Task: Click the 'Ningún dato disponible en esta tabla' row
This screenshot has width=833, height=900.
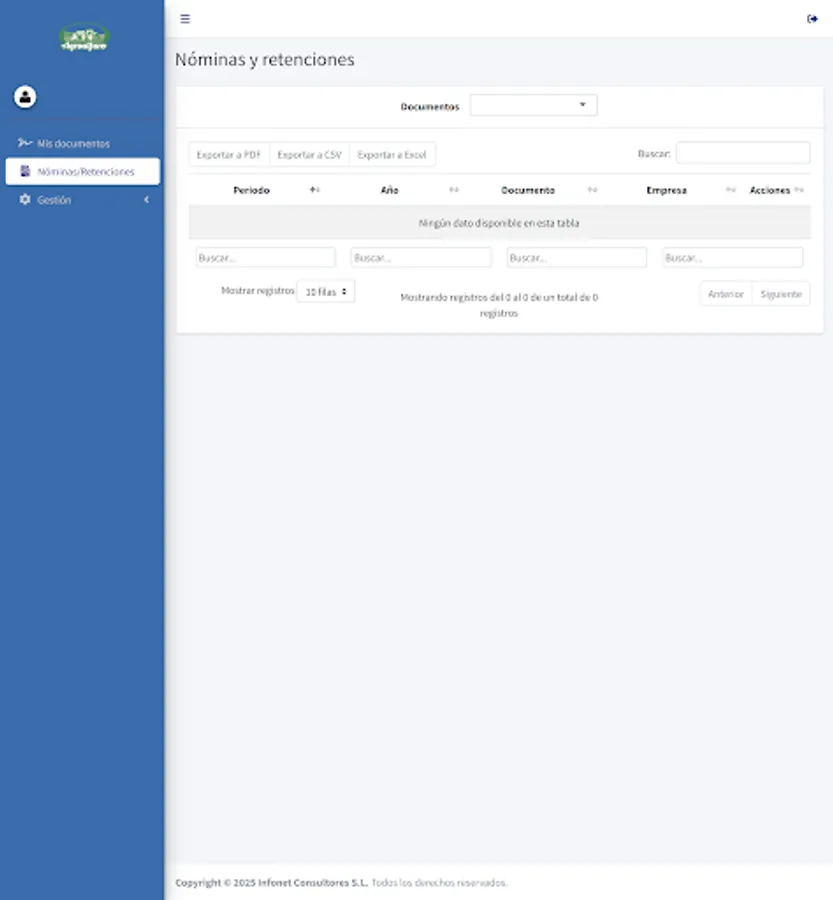Action: pos(499,223)
